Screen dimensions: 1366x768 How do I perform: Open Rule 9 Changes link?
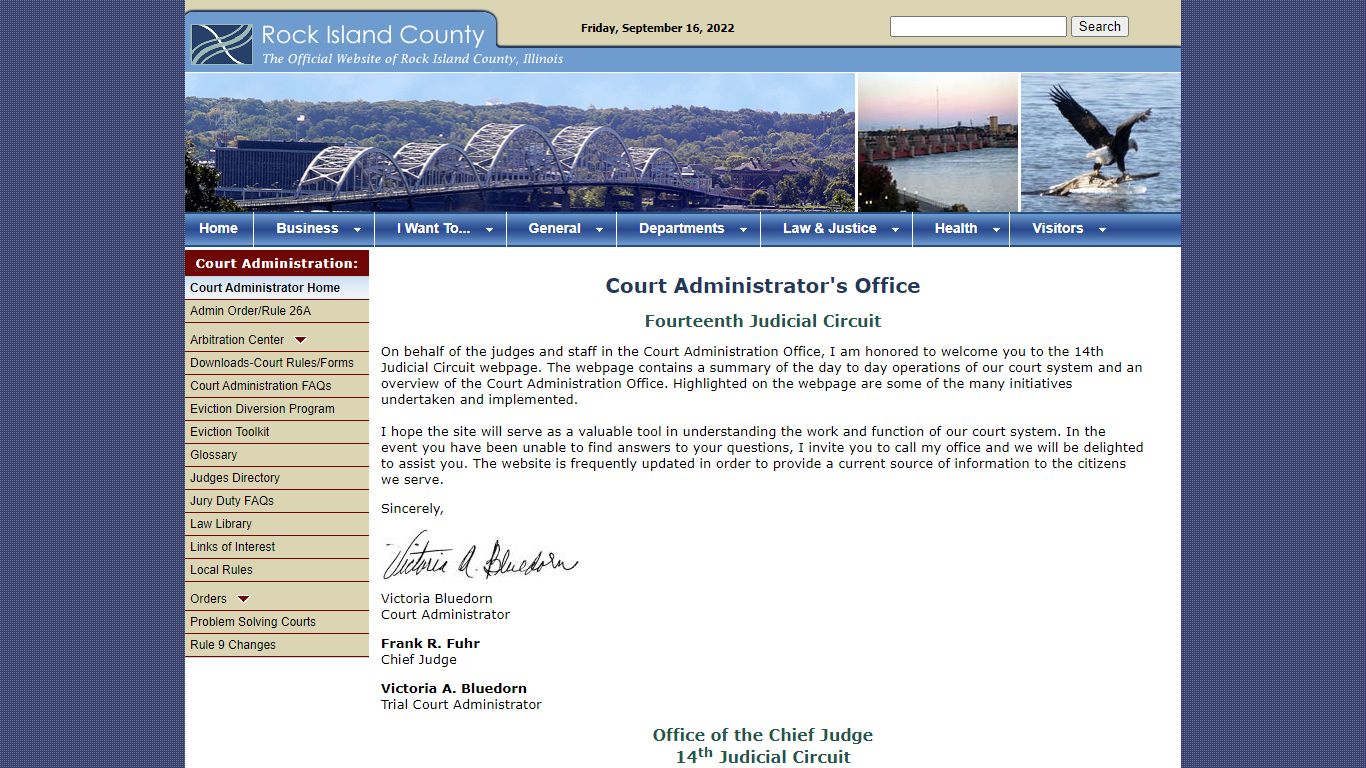tap(277, 645)
